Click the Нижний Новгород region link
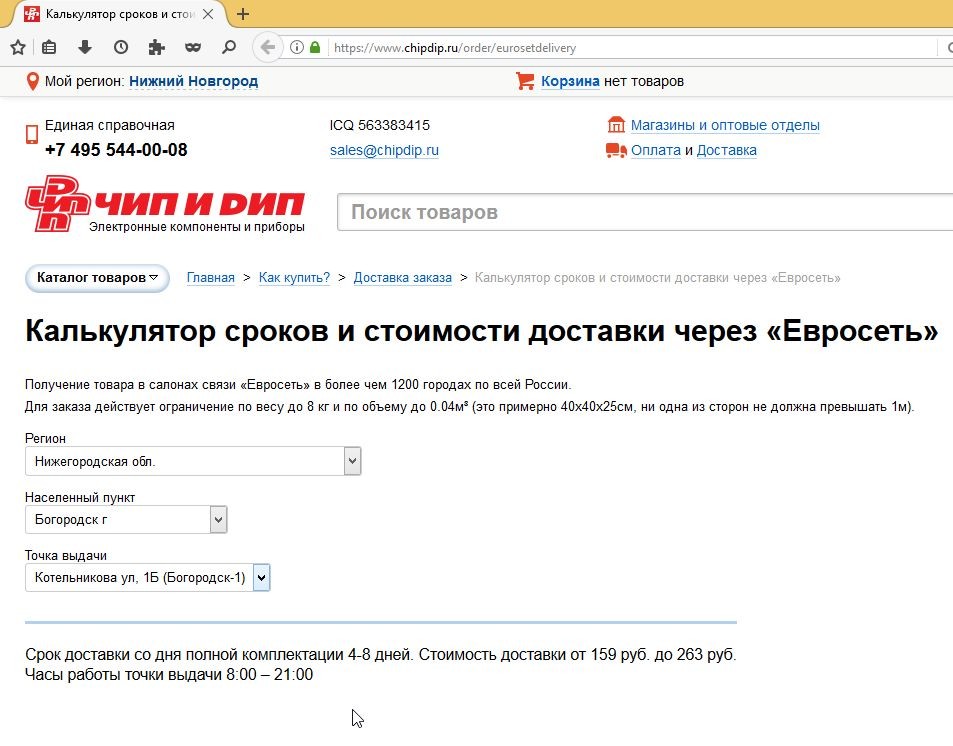 click(193, 81)
